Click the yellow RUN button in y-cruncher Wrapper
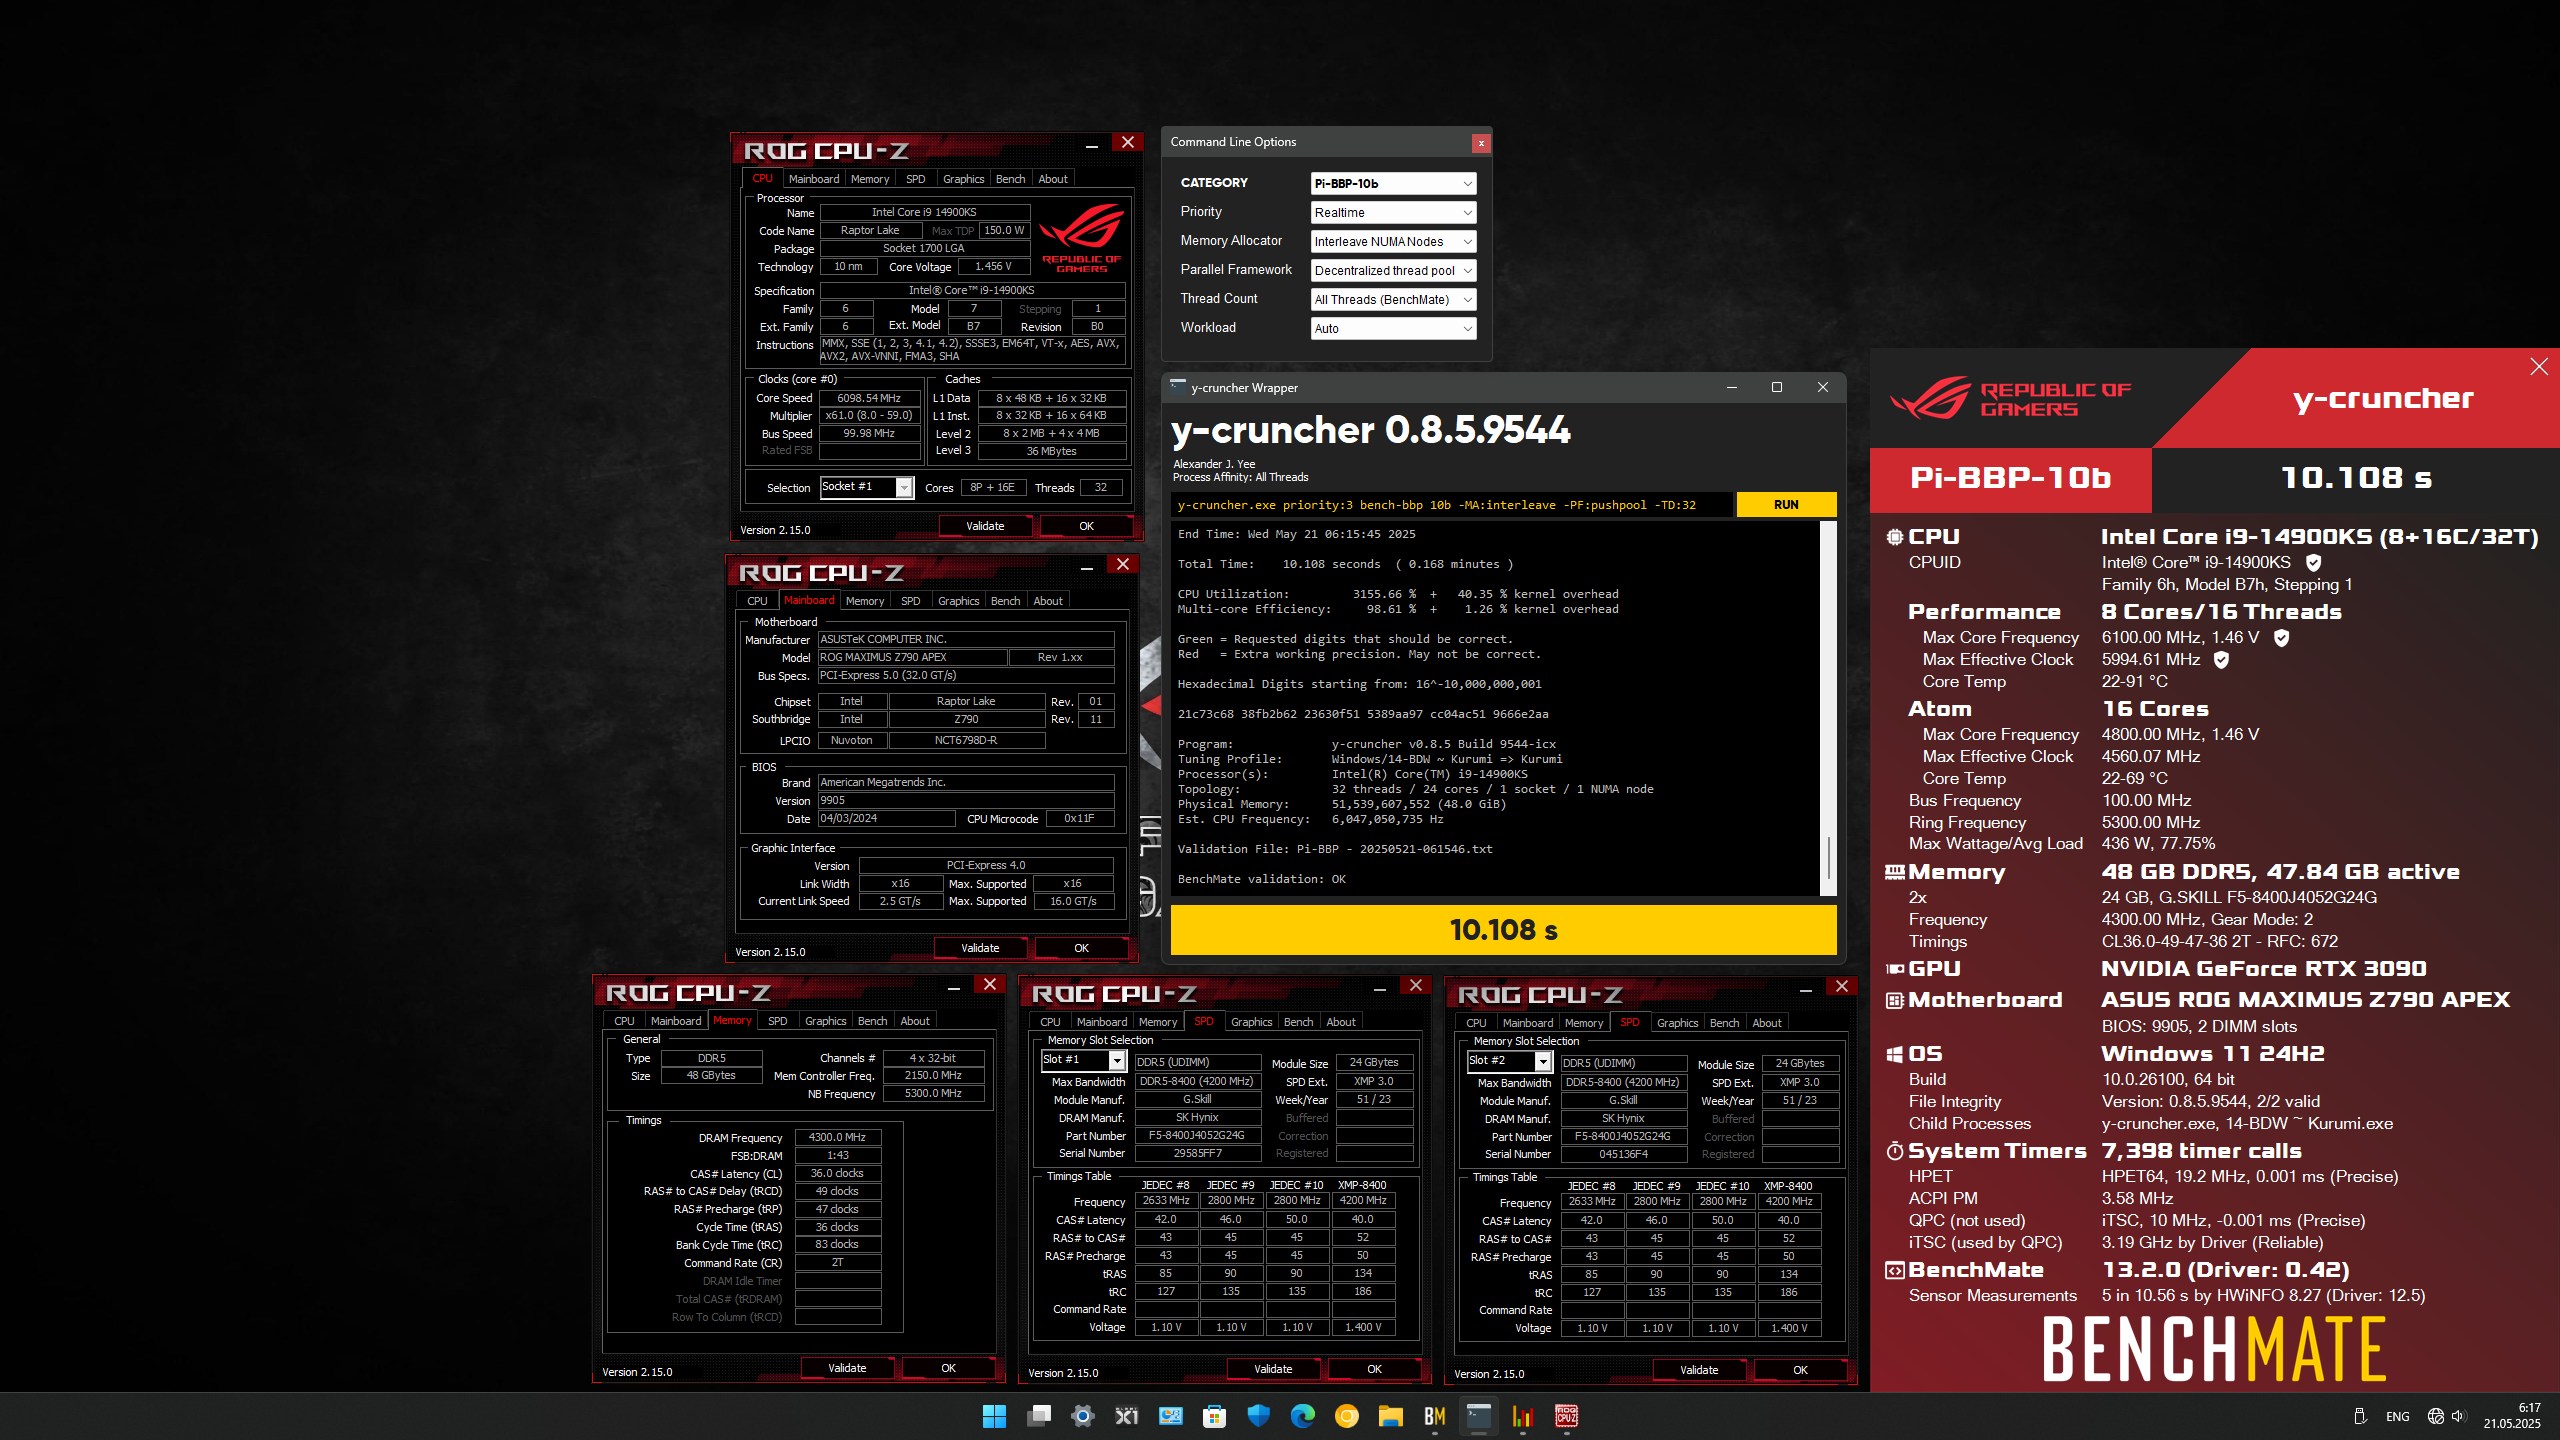2560x1440 pixels. pyautogui.click(x=1786, y=505)
